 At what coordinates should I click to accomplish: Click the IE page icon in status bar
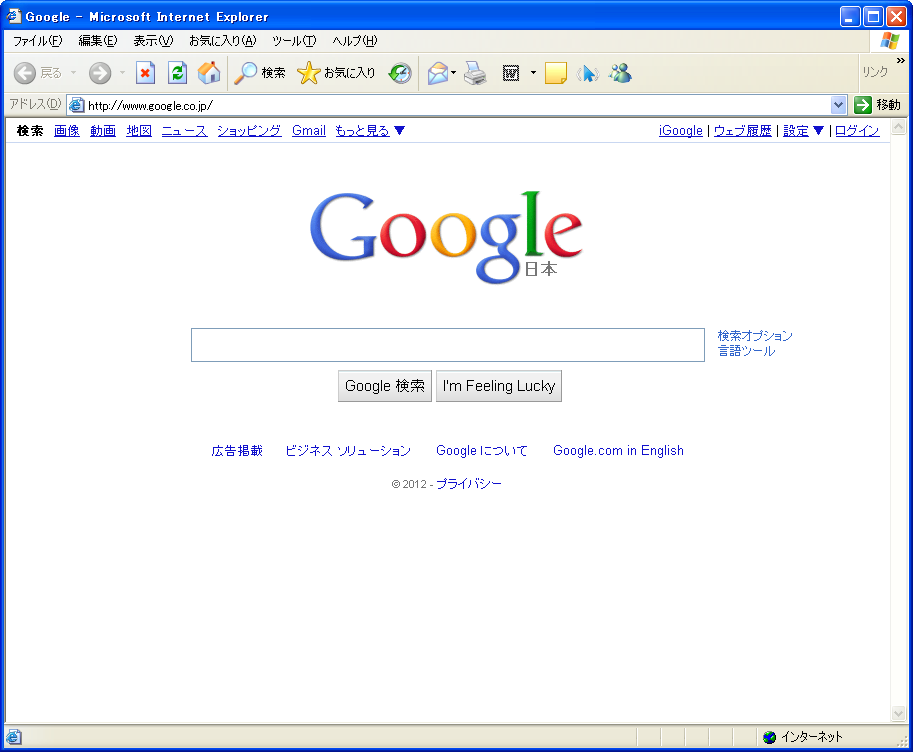pyautogui.click(x=14, y=737)
